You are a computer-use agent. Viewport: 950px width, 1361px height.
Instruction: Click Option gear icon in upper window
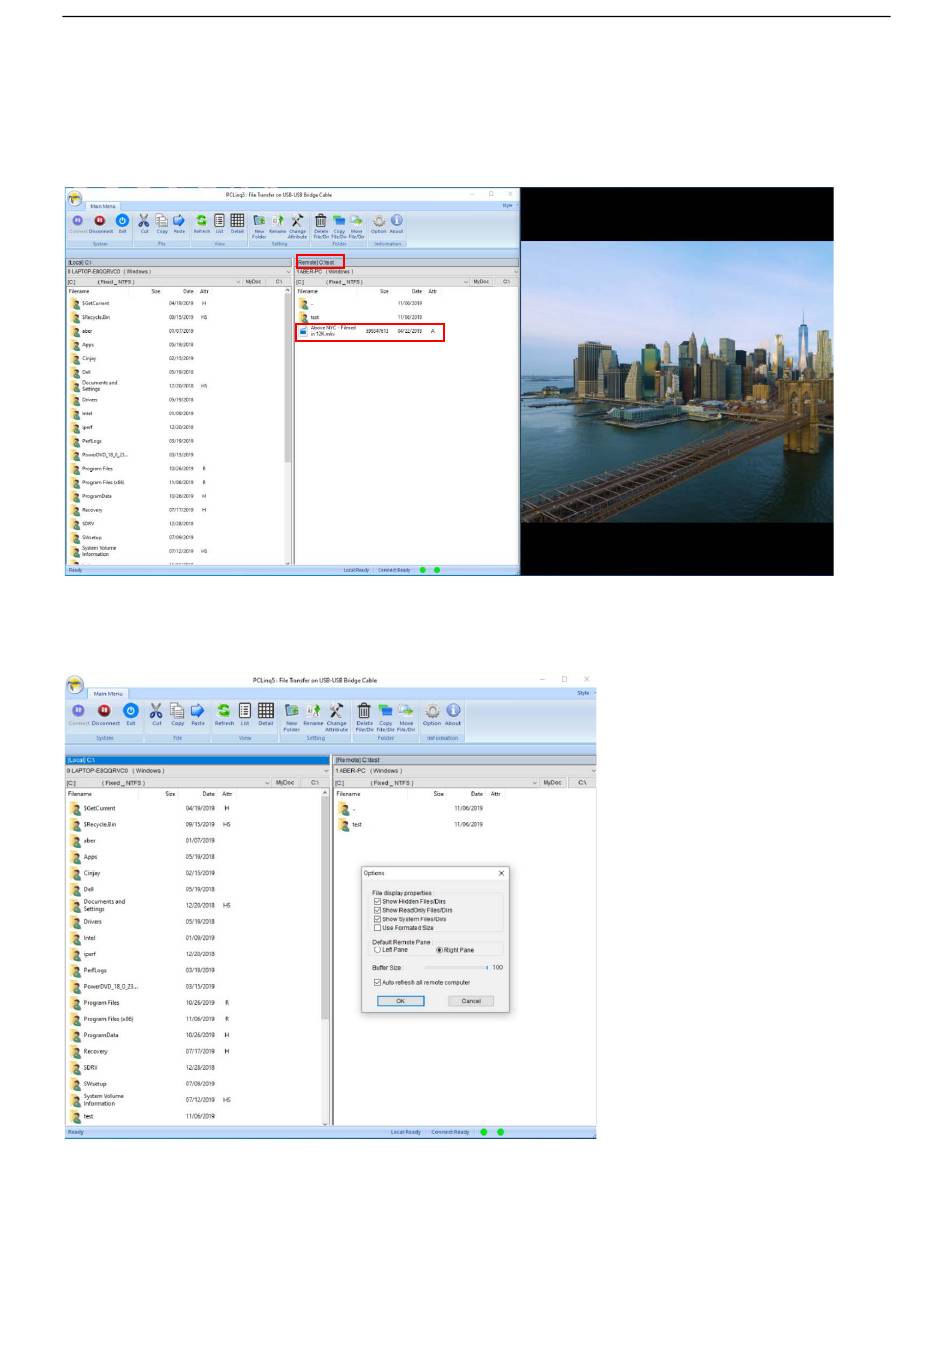tap(378, 220)
